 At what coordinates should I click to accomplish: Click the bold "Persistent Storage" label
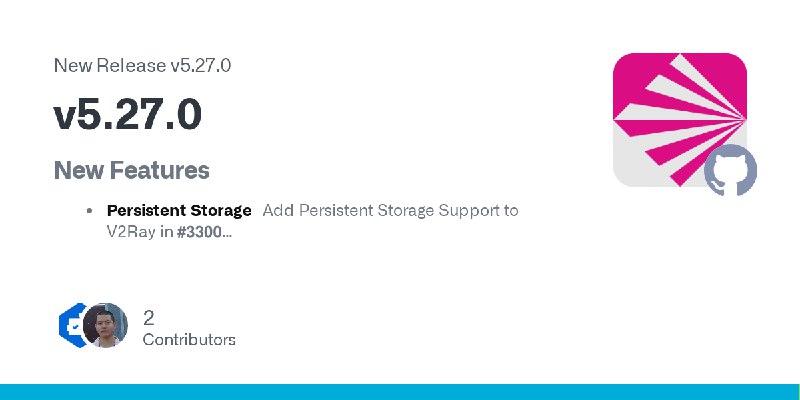179,210
